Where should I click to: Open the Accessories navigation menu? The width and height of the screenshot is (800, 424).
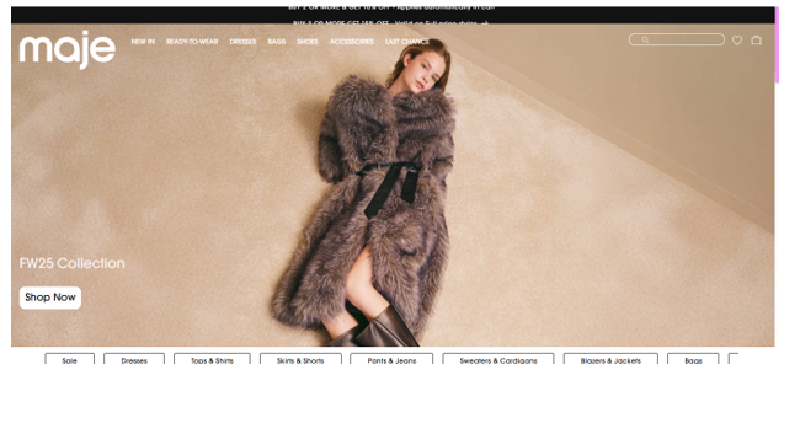coord(351,42)
